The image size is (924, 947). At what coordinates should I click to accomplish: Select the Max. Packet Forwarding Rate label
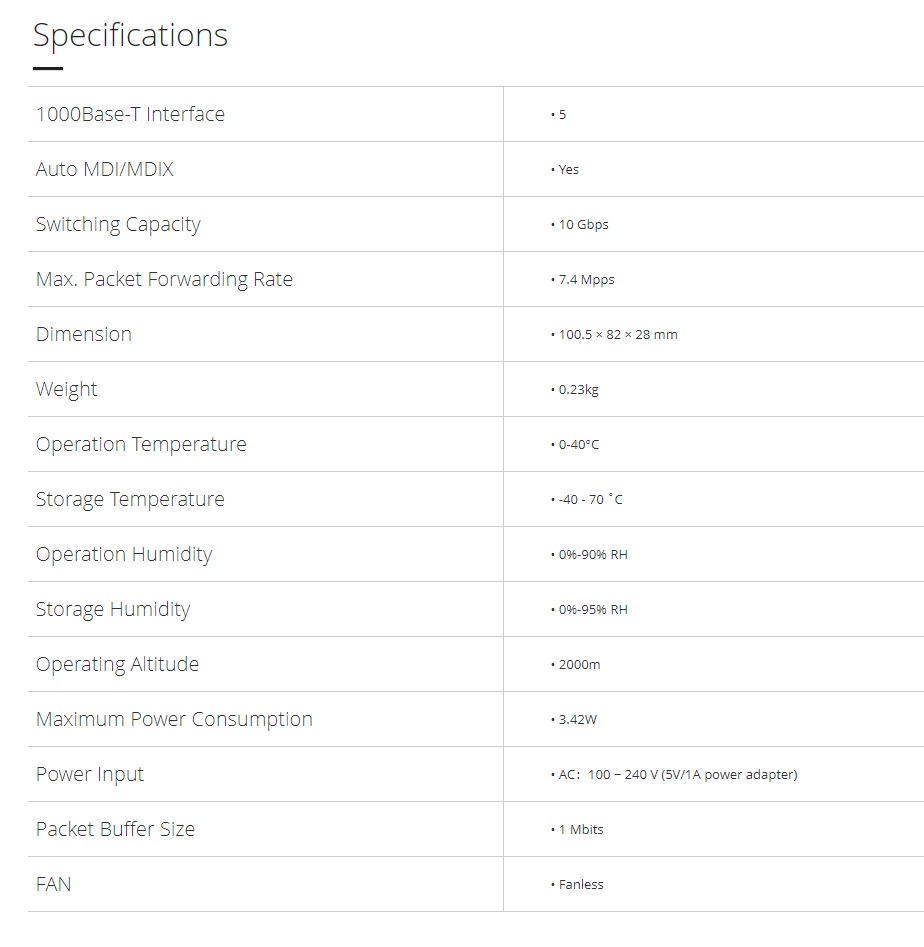[164, 279]
